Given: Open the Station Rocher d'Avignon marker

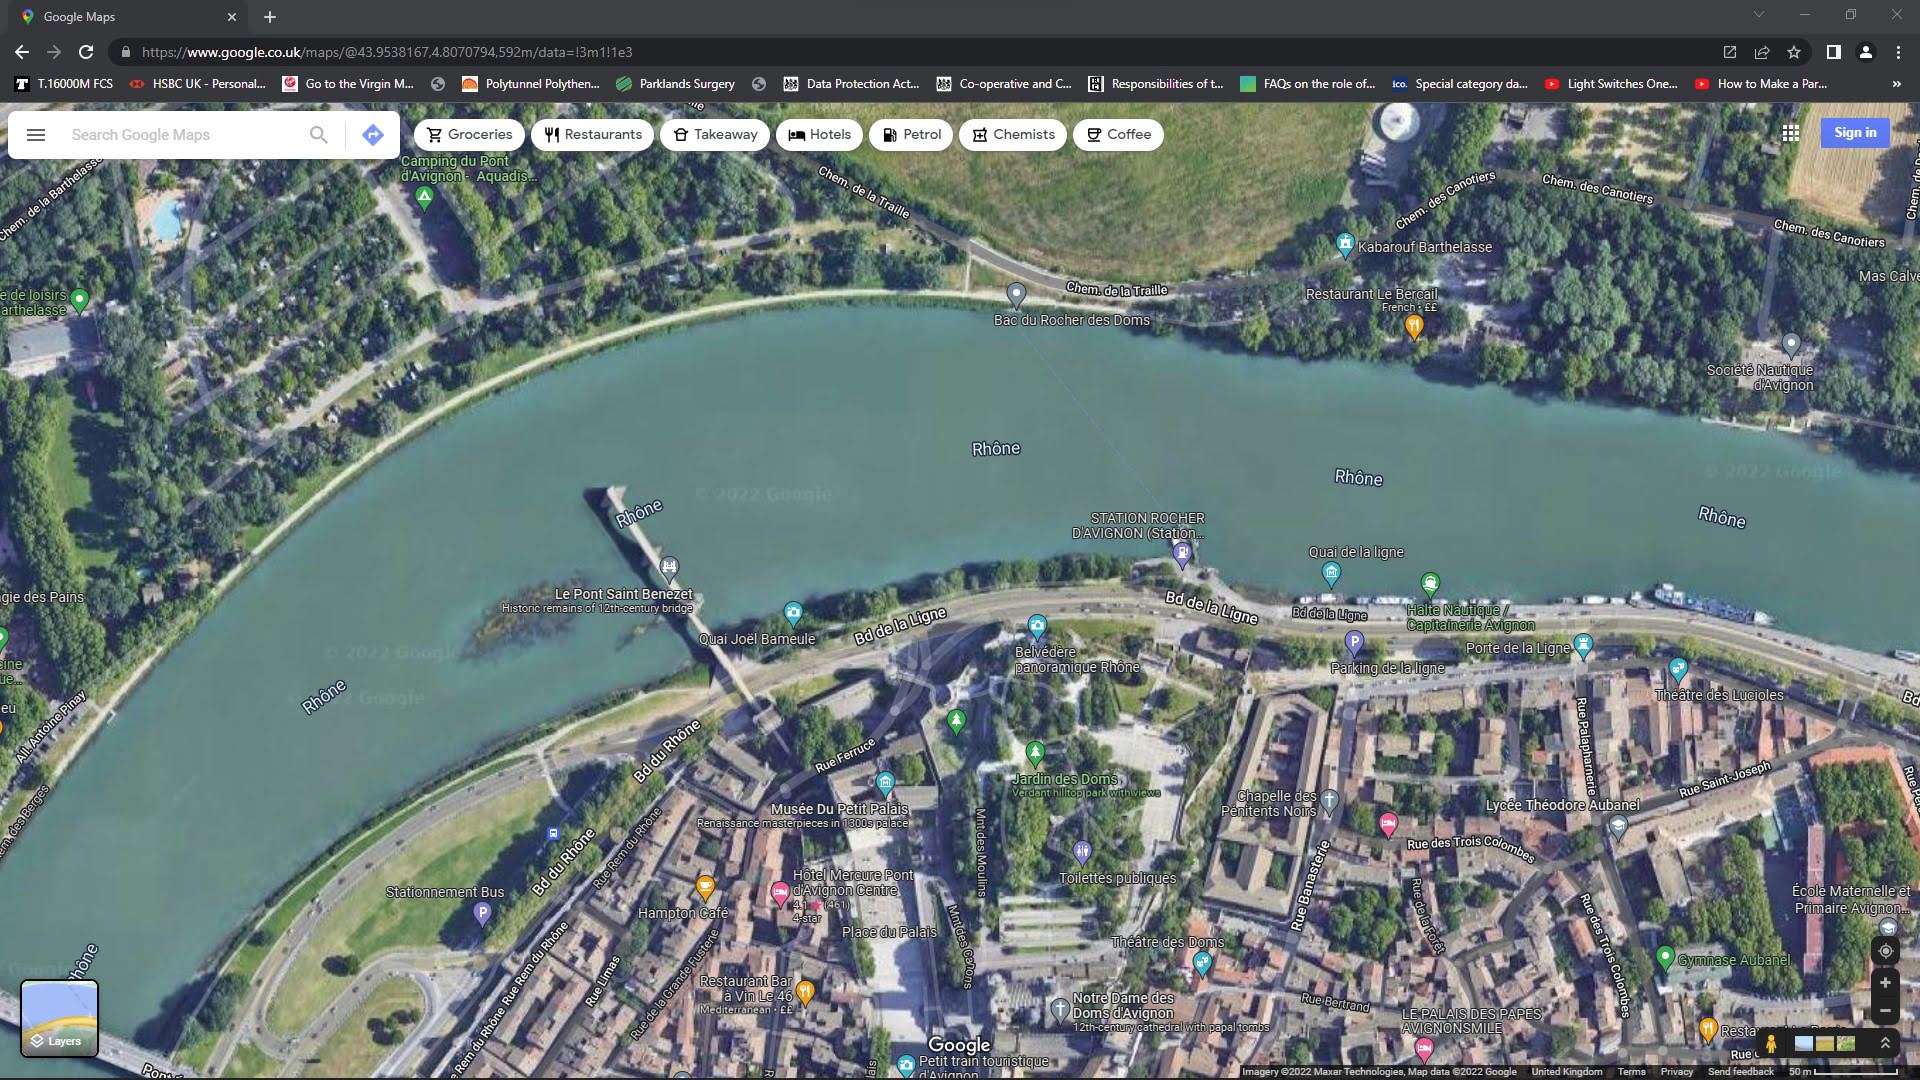Looking at the screenshot, I should click(1182, 554).
